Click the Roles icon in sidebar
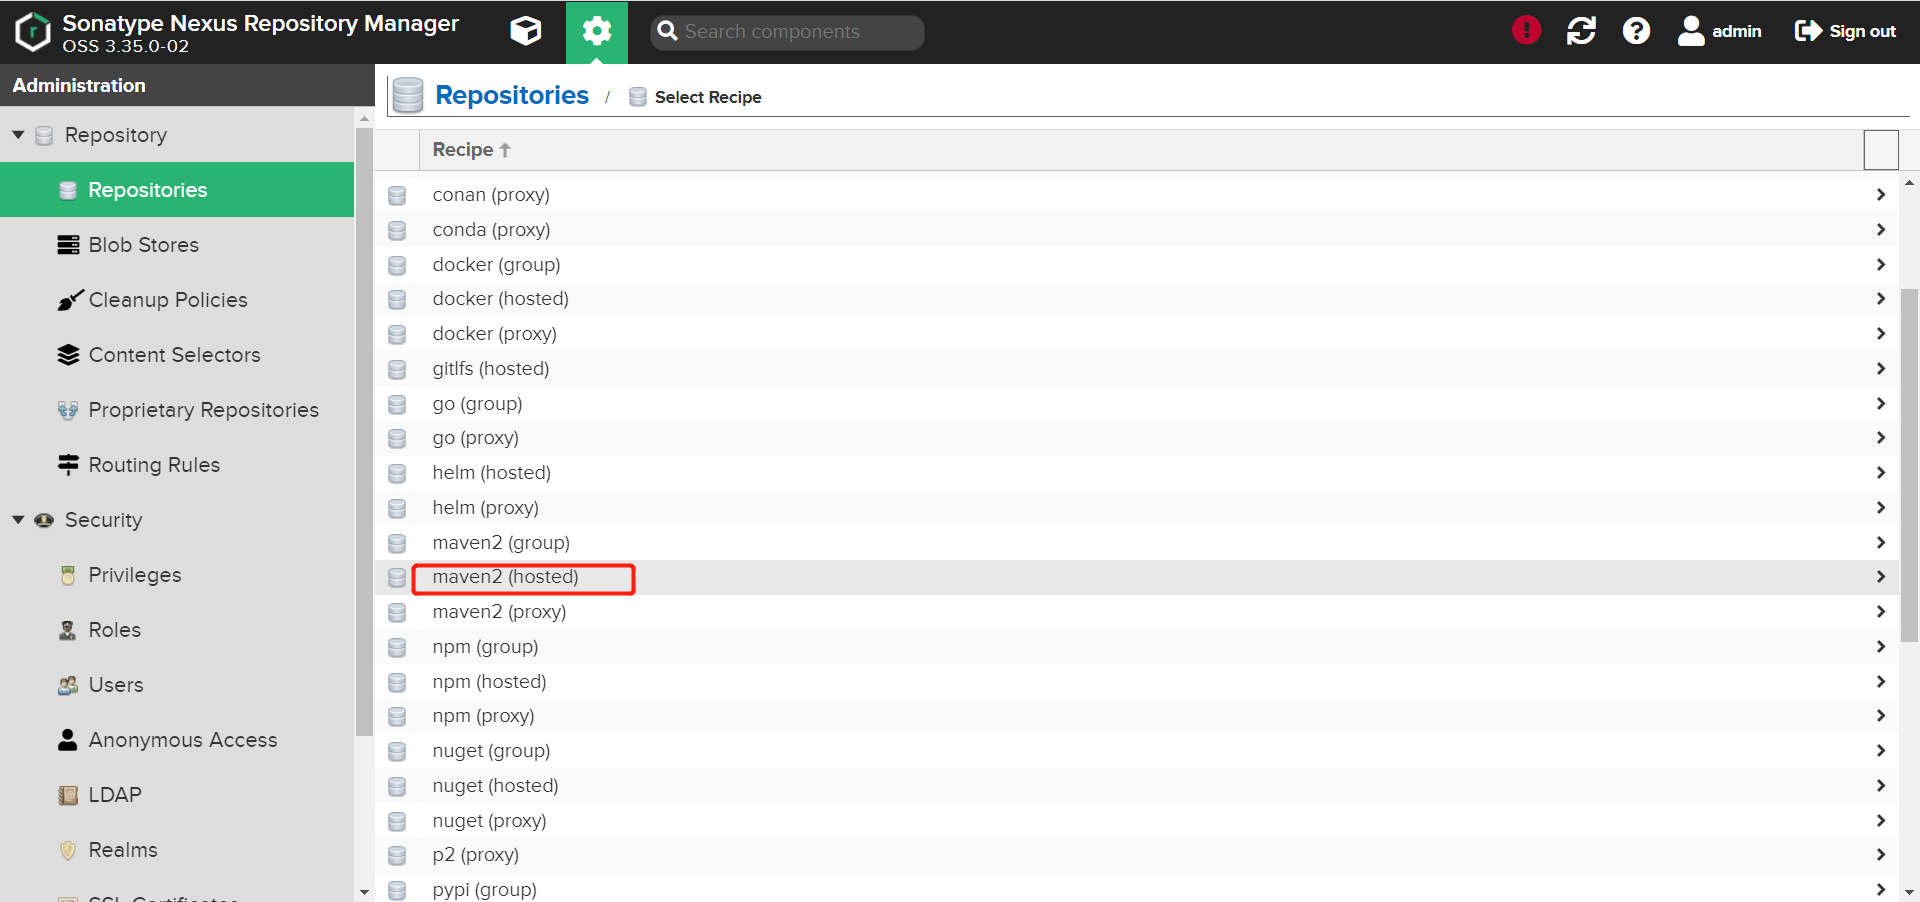The image size is (1920, 902). (68, 630)
